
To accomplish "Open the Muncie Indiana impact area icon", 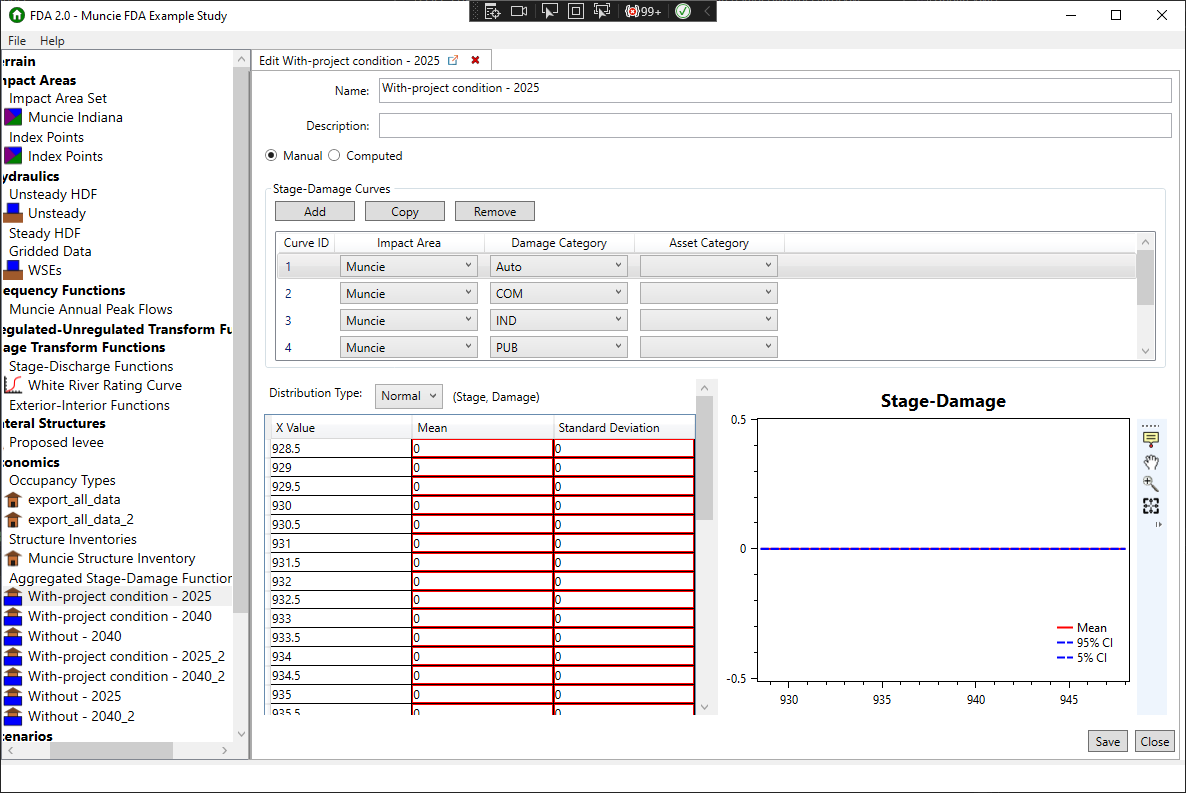I will (14, 117).
